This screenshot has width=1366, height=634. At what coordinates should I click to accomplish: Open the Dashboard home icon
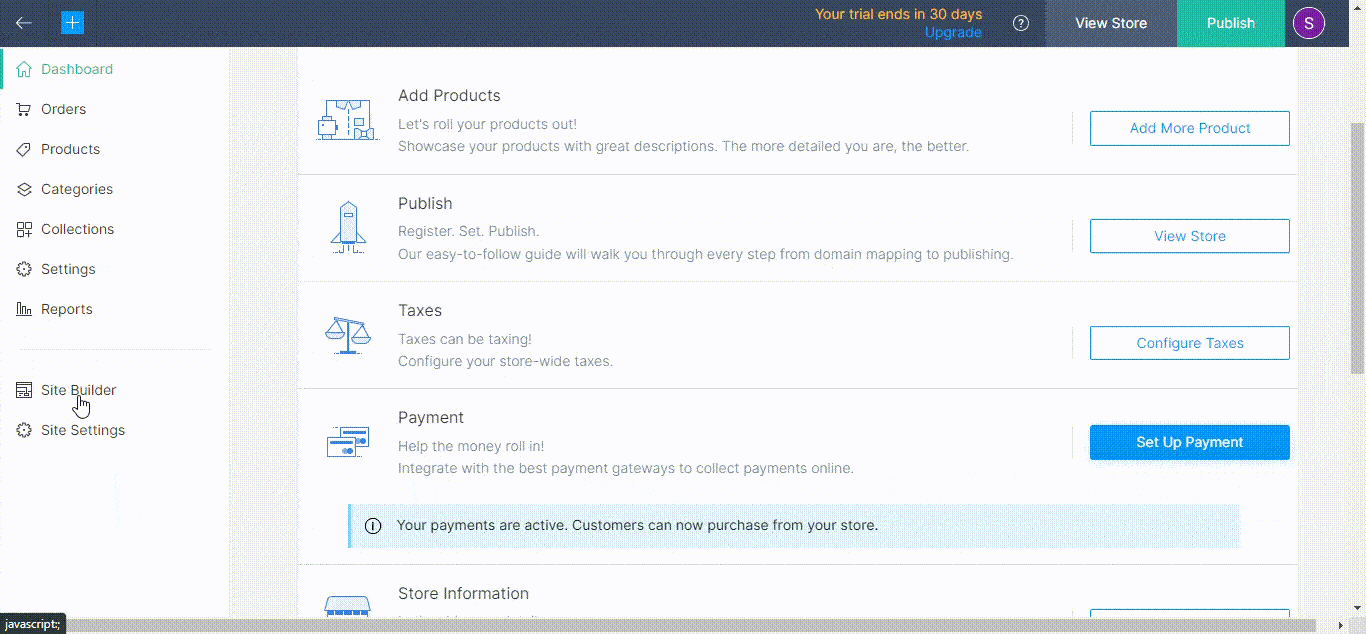[24, 68]
